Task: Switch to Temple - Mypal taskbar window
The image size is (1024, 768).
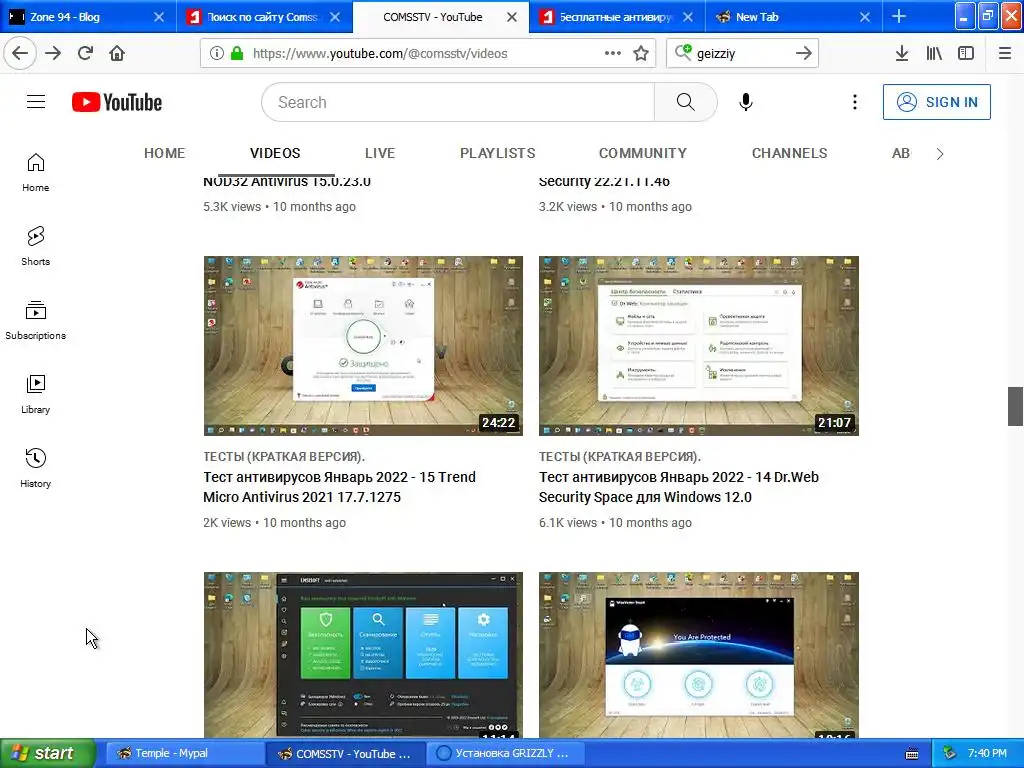Action: 184,753
